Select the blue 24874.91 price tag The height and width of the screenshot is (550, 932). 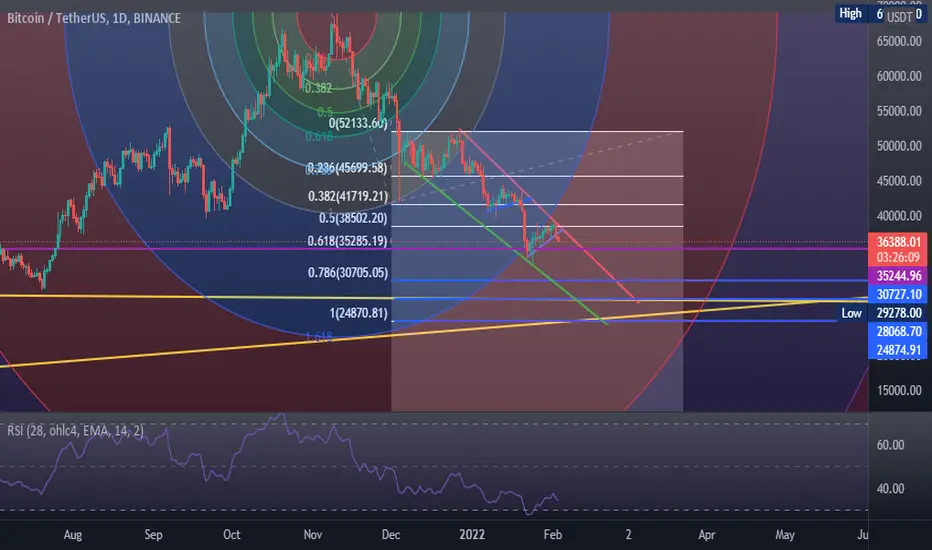898,350
